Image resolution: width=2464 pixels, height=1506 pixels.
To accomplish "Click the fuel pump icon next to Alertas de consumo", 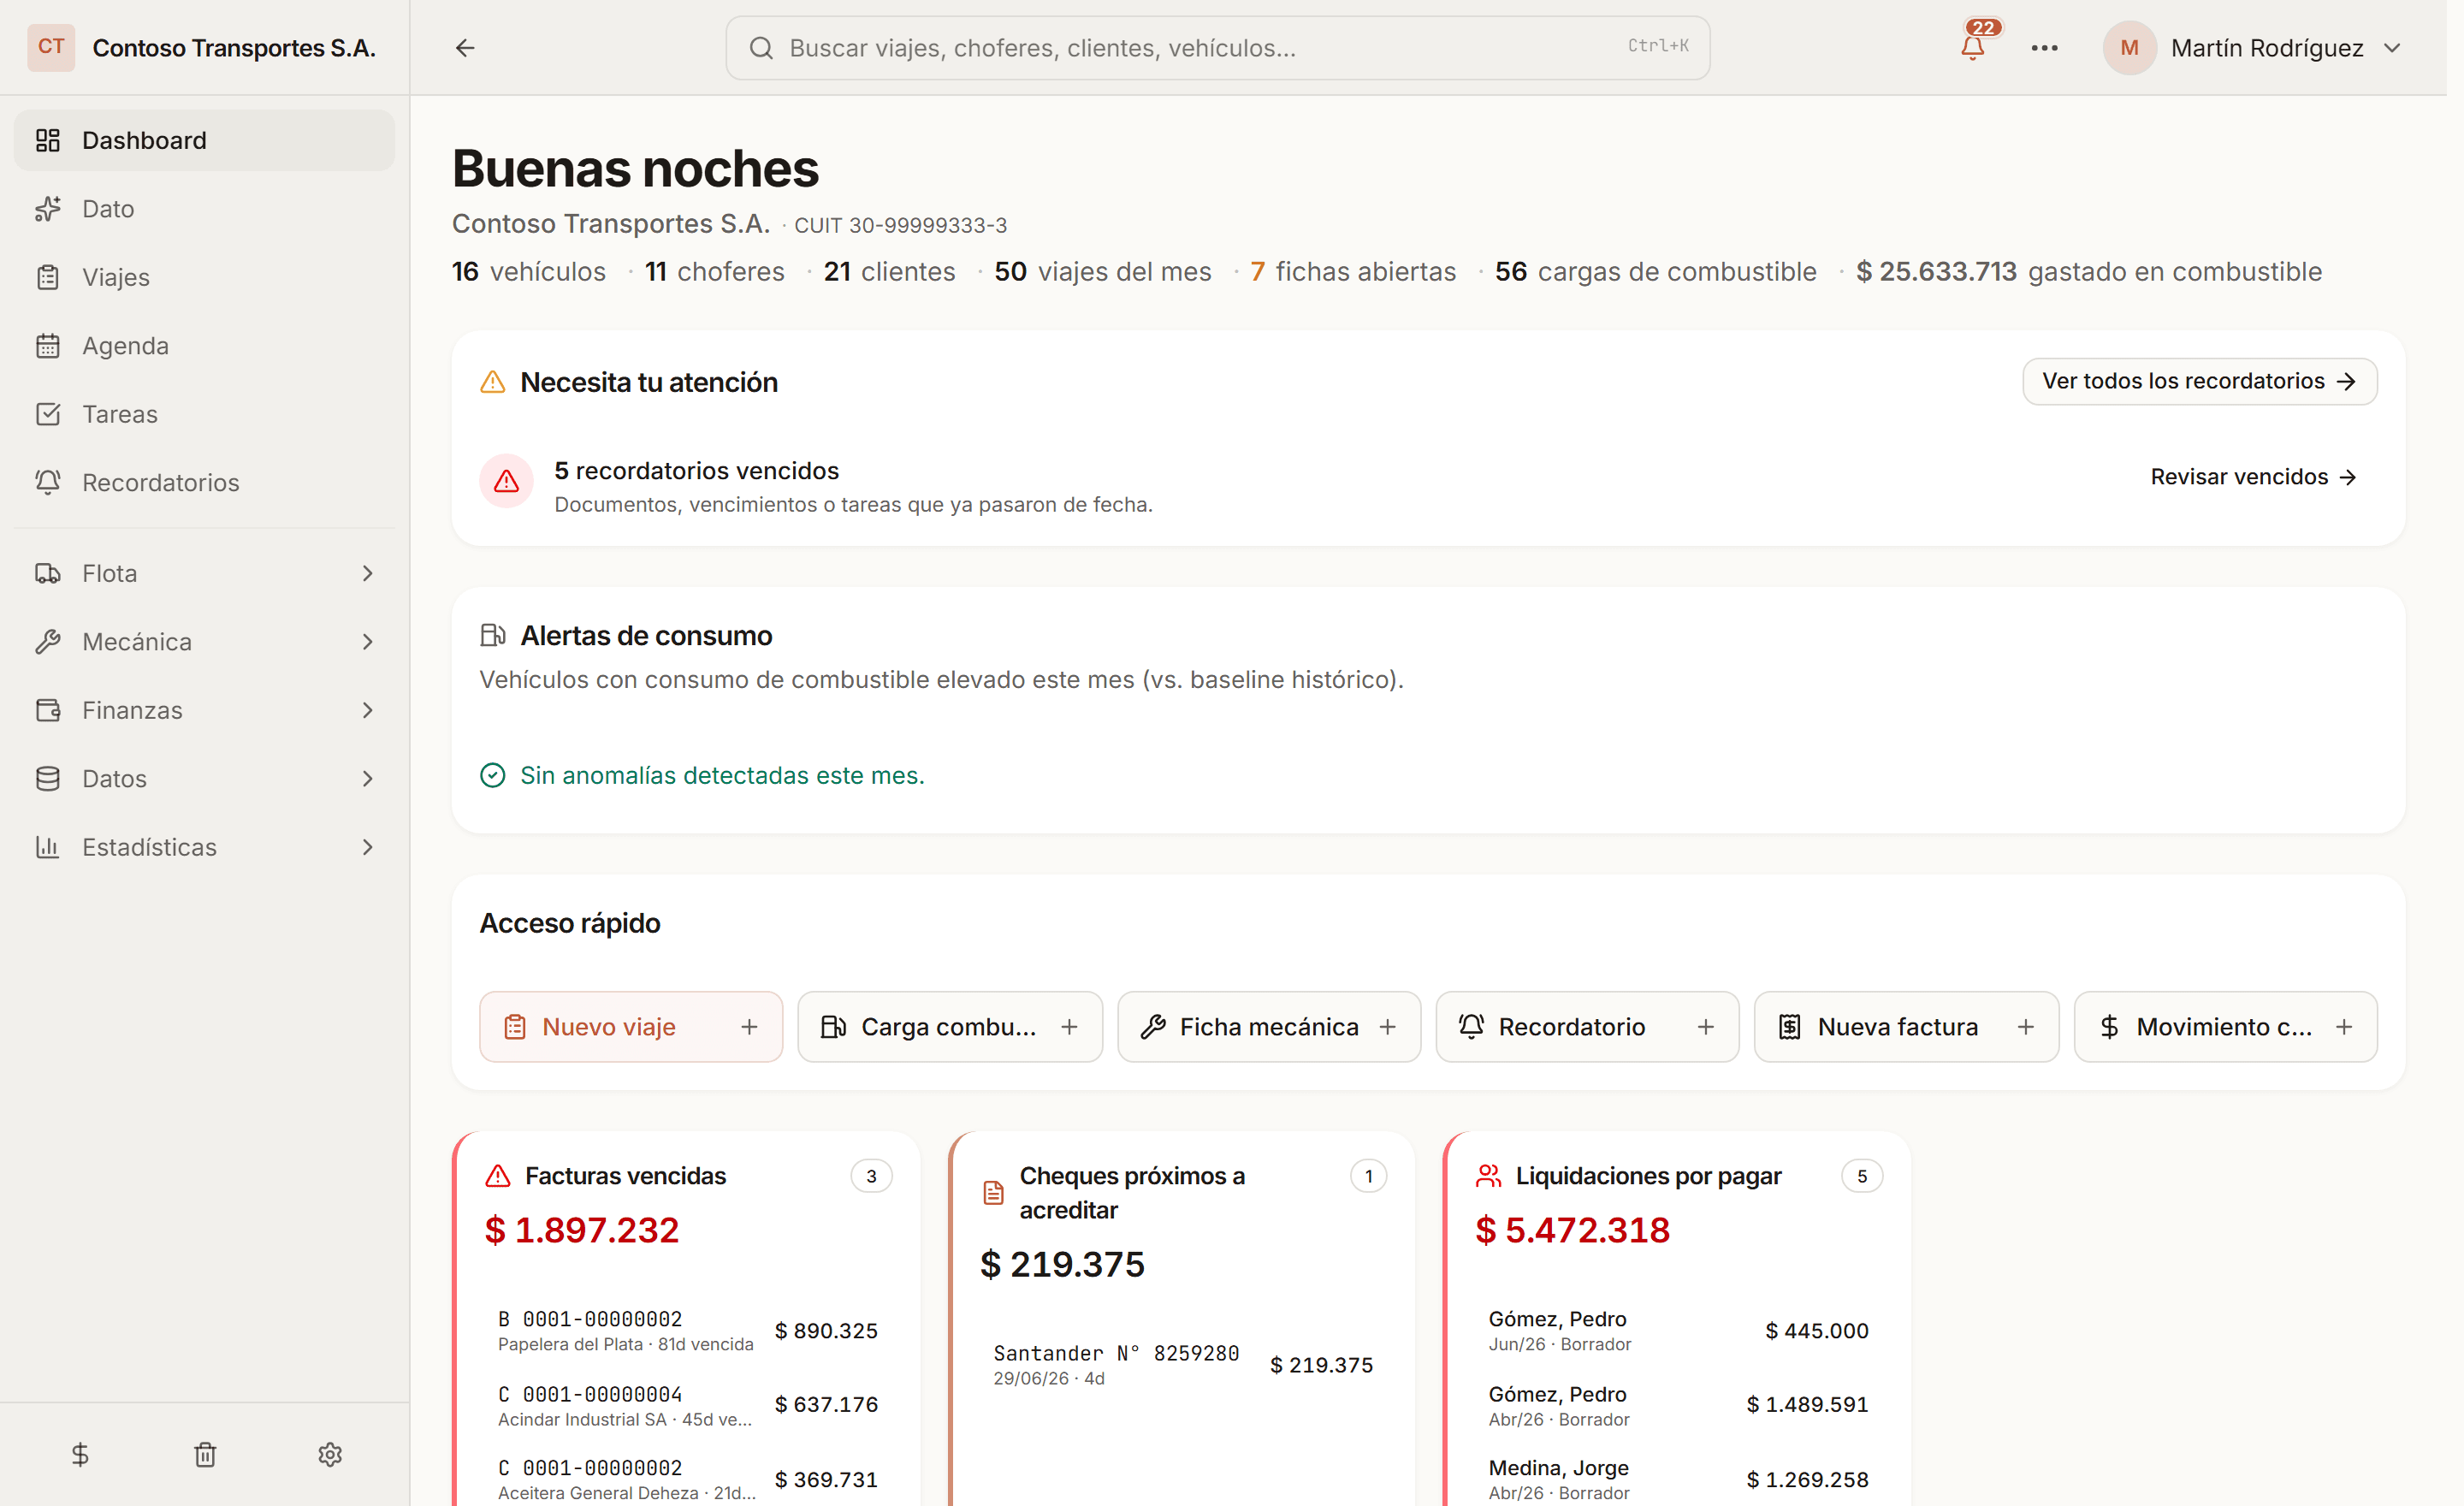I will [493, 635].
